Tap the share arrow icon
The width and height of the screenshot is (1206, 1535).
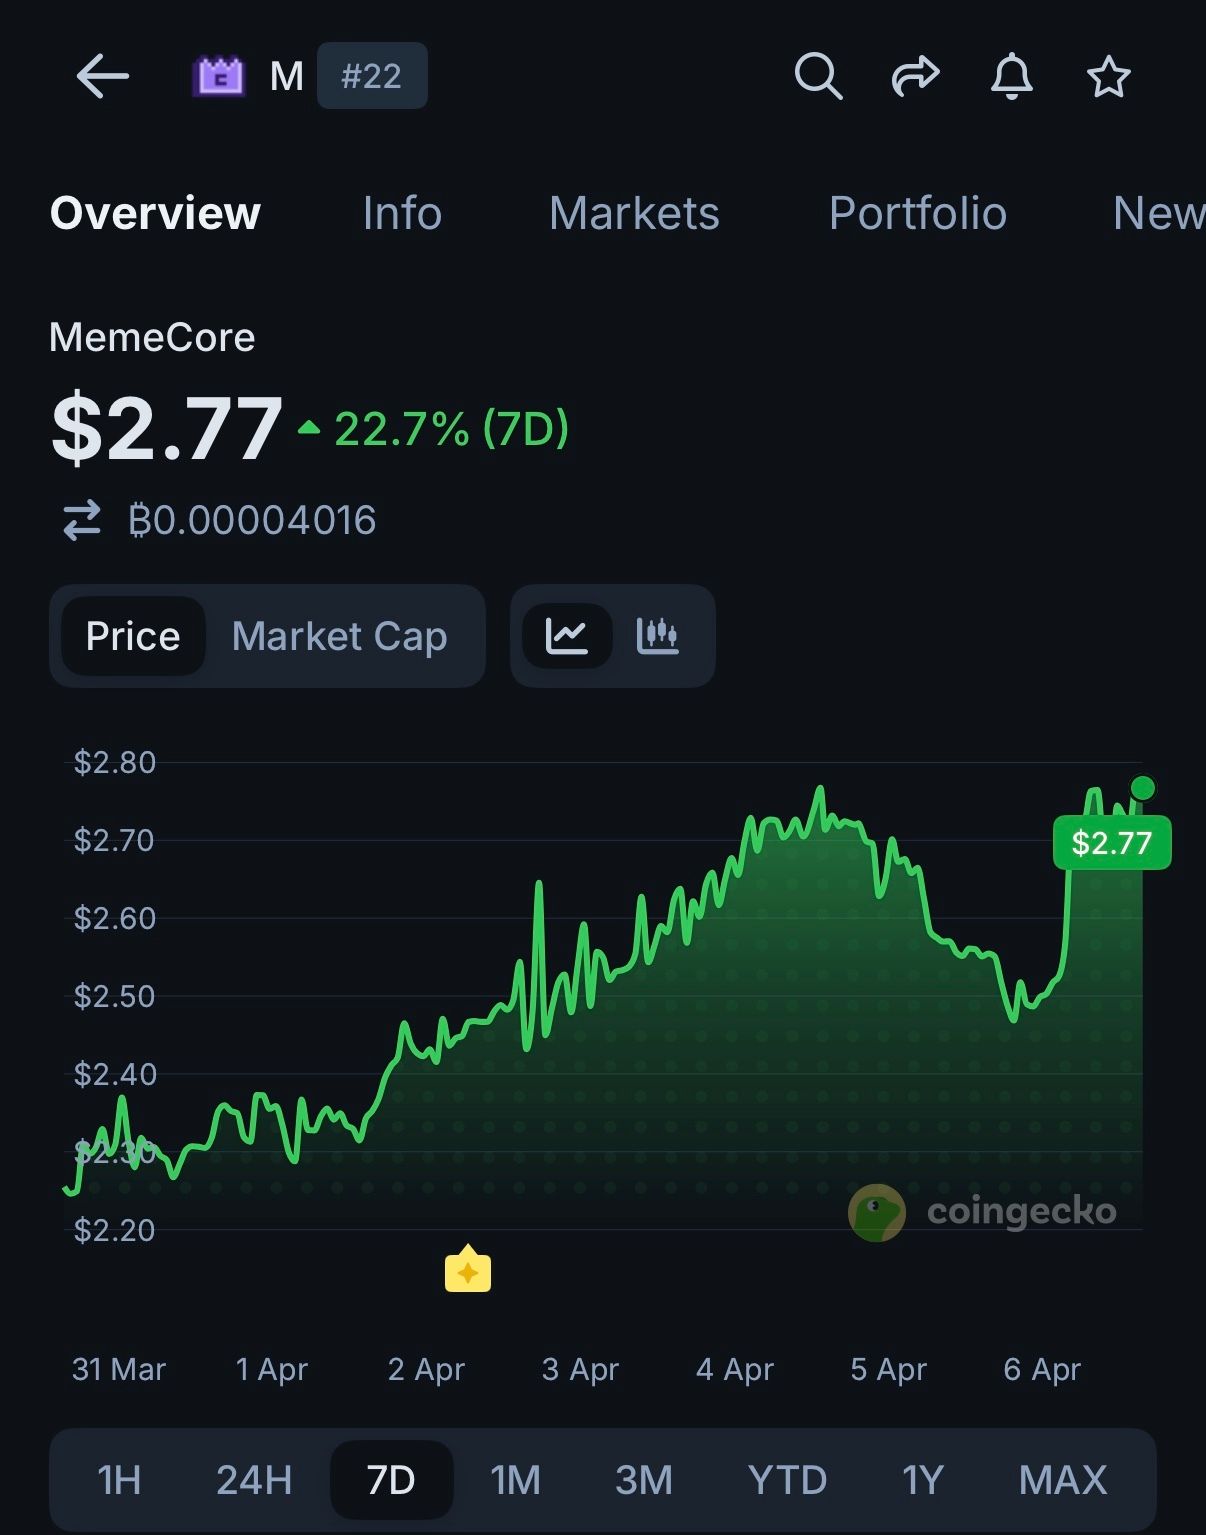[x=915, y=76]
